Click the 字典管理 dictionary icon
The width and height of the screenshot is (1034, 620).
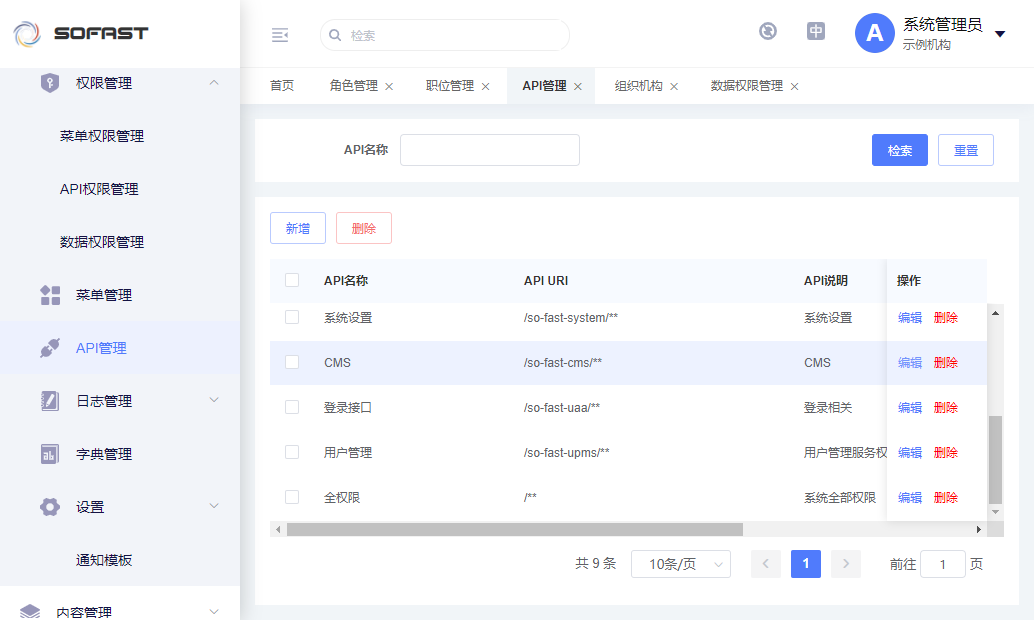tap(50, 454)
